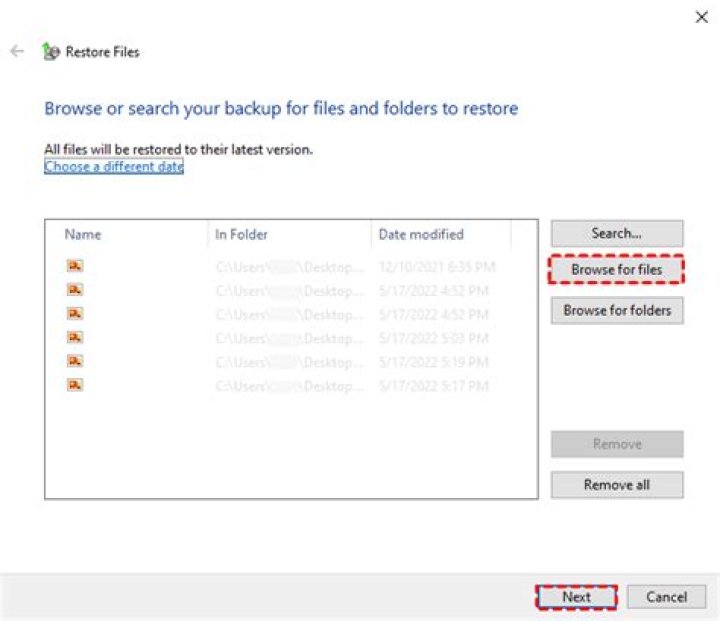720x621 pixels.
Task: Select the file icon dated 5/17/2022 5:19 PM
Action: coord(75,361)
